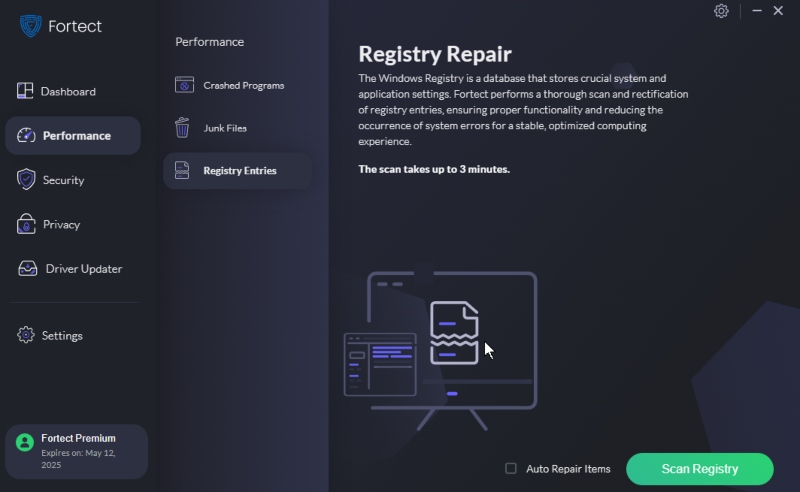Screen dimensions: 800x492
Task: Click the Performance gauge icon
Action: pos(26,135)
